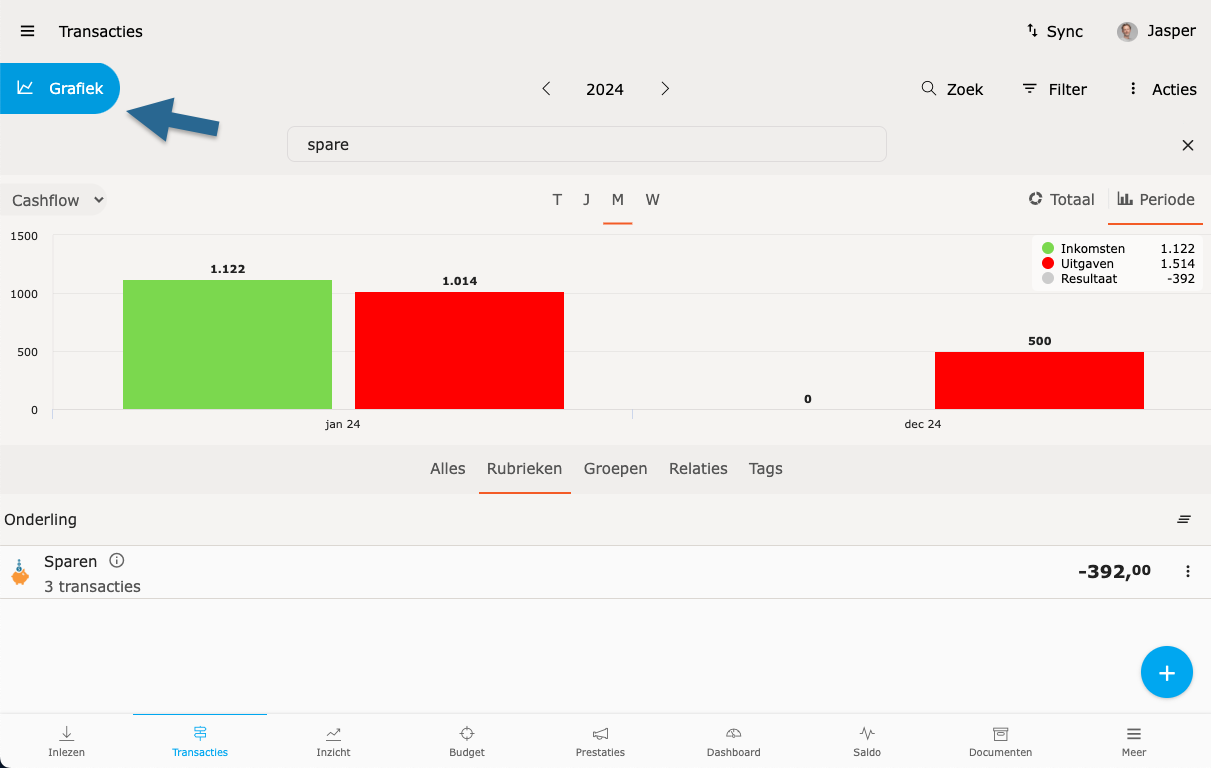
Task: Click the green 1.122 income bar
Action: (x=227, y=344)
